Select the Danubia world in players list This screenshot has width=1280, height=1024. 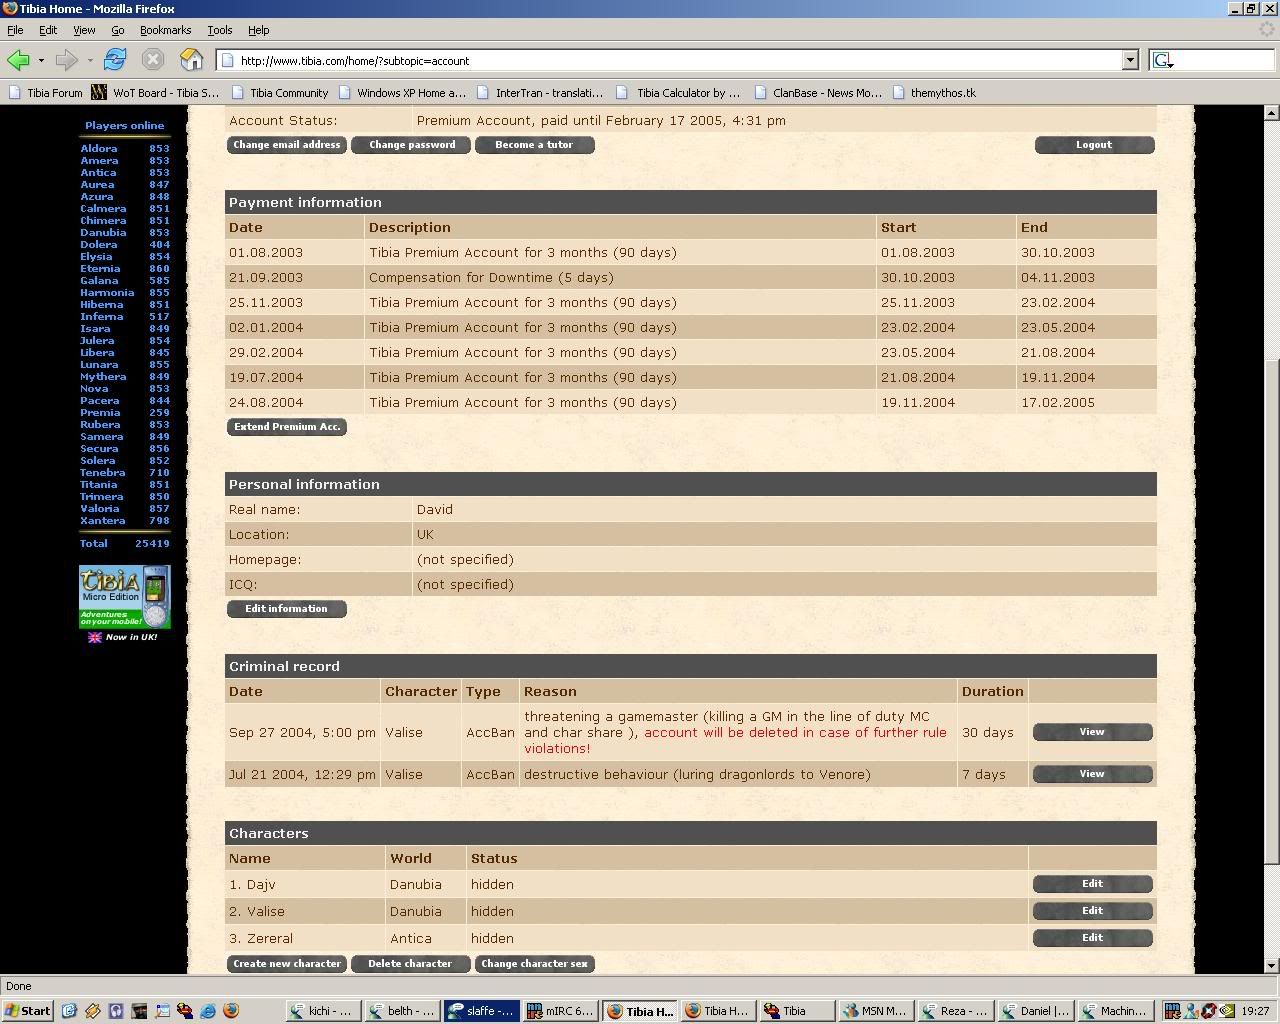pyautogui.click(x=103, y=232)
